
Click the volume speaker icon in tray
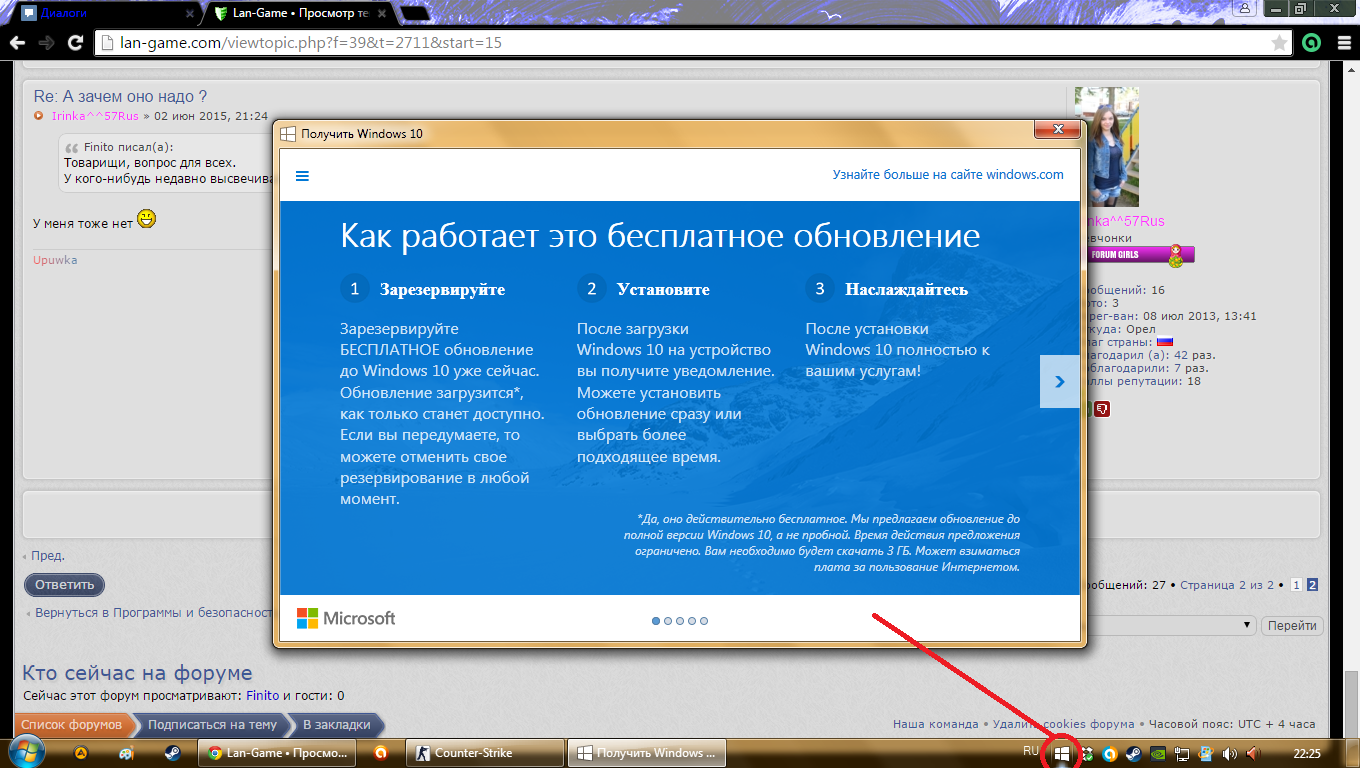pos(1230,753)
